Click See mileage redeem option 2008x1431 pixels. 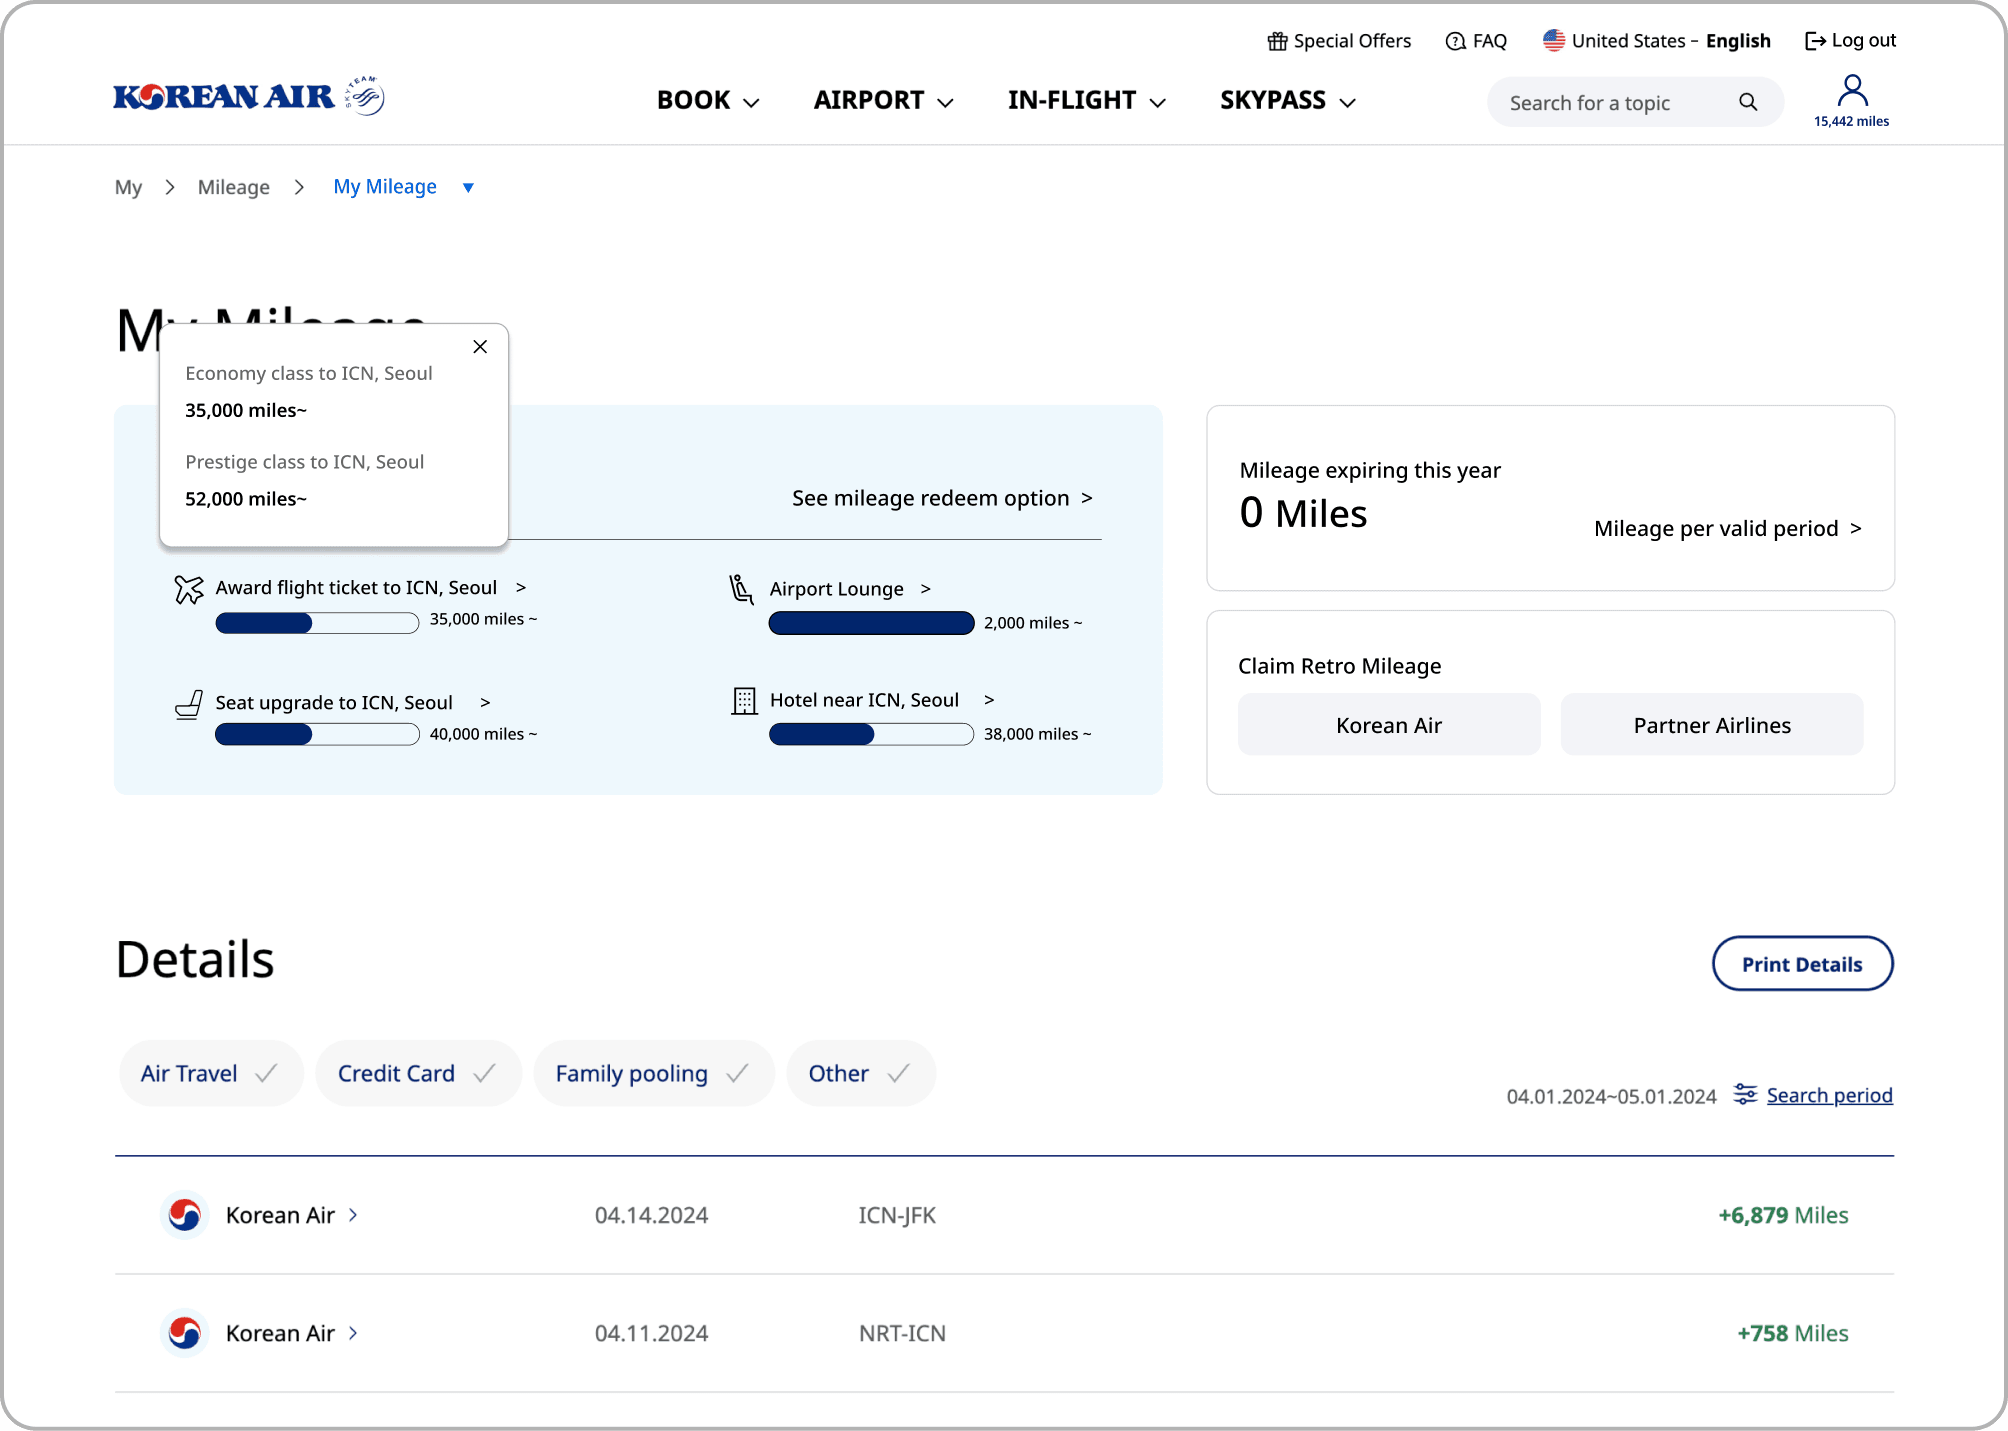(x=942, y=498)
